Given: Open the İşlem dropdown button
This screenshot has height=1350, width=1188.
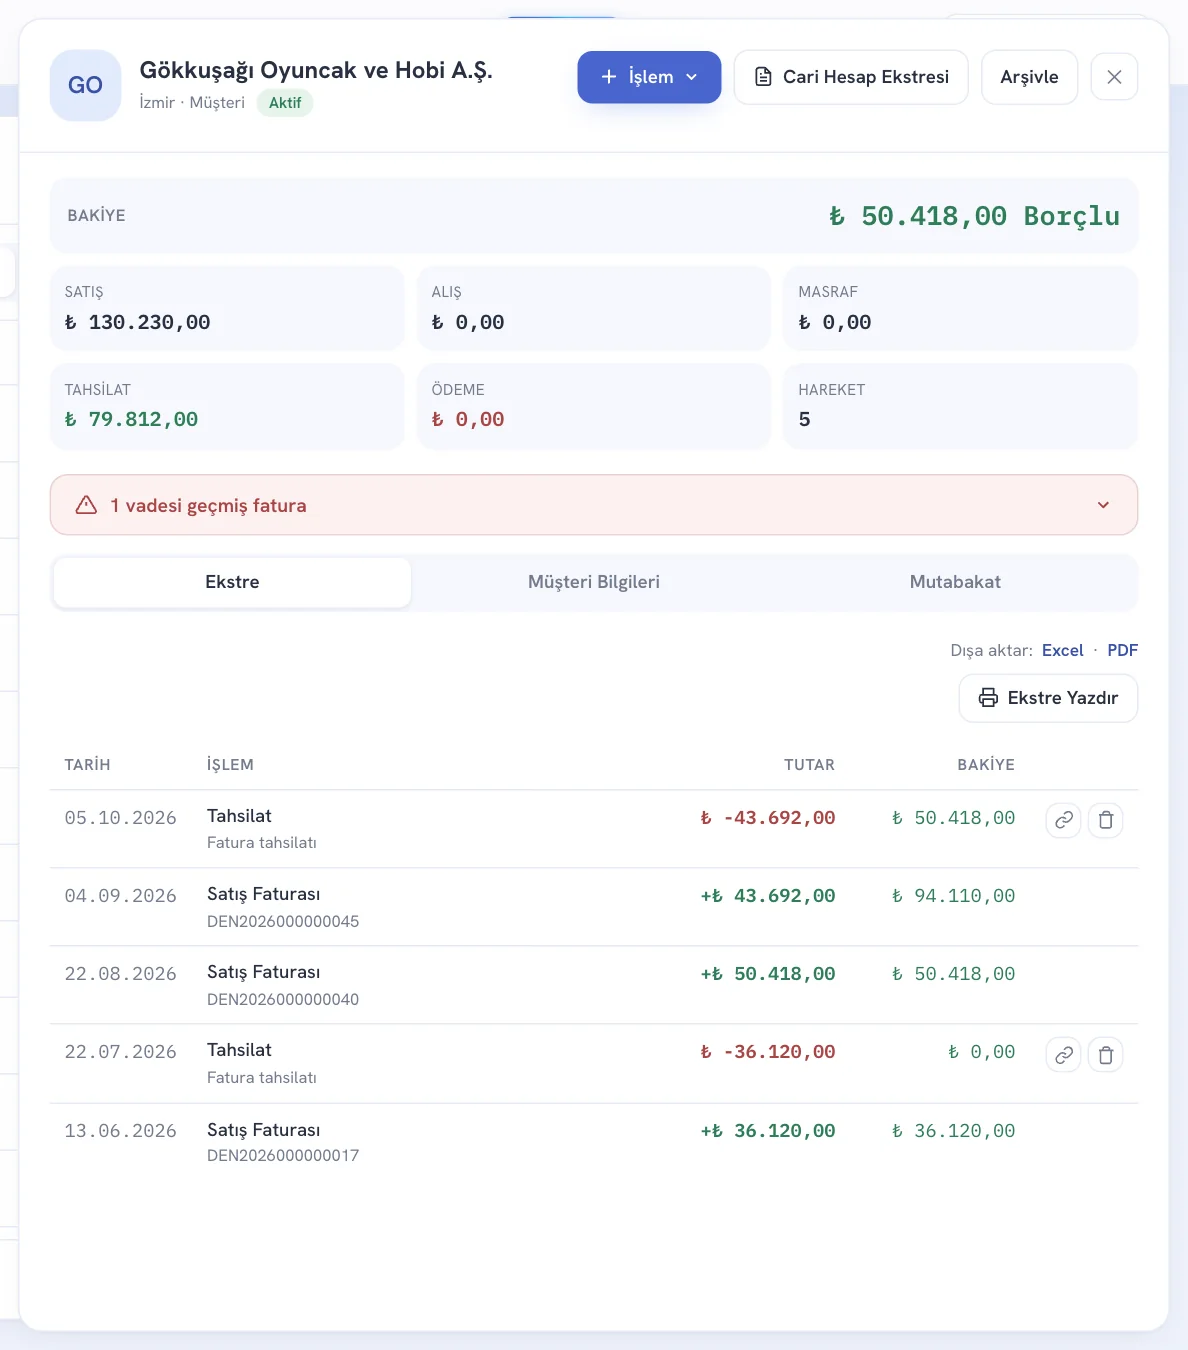Looking at the screenshot, I should (x=649, y=77).
